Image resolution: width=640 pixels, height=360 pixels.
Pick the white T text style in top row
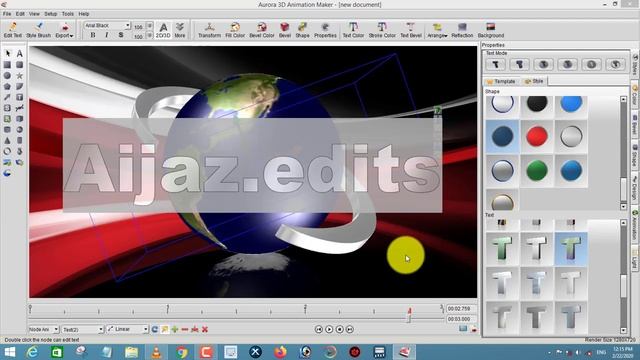(537, 249)
